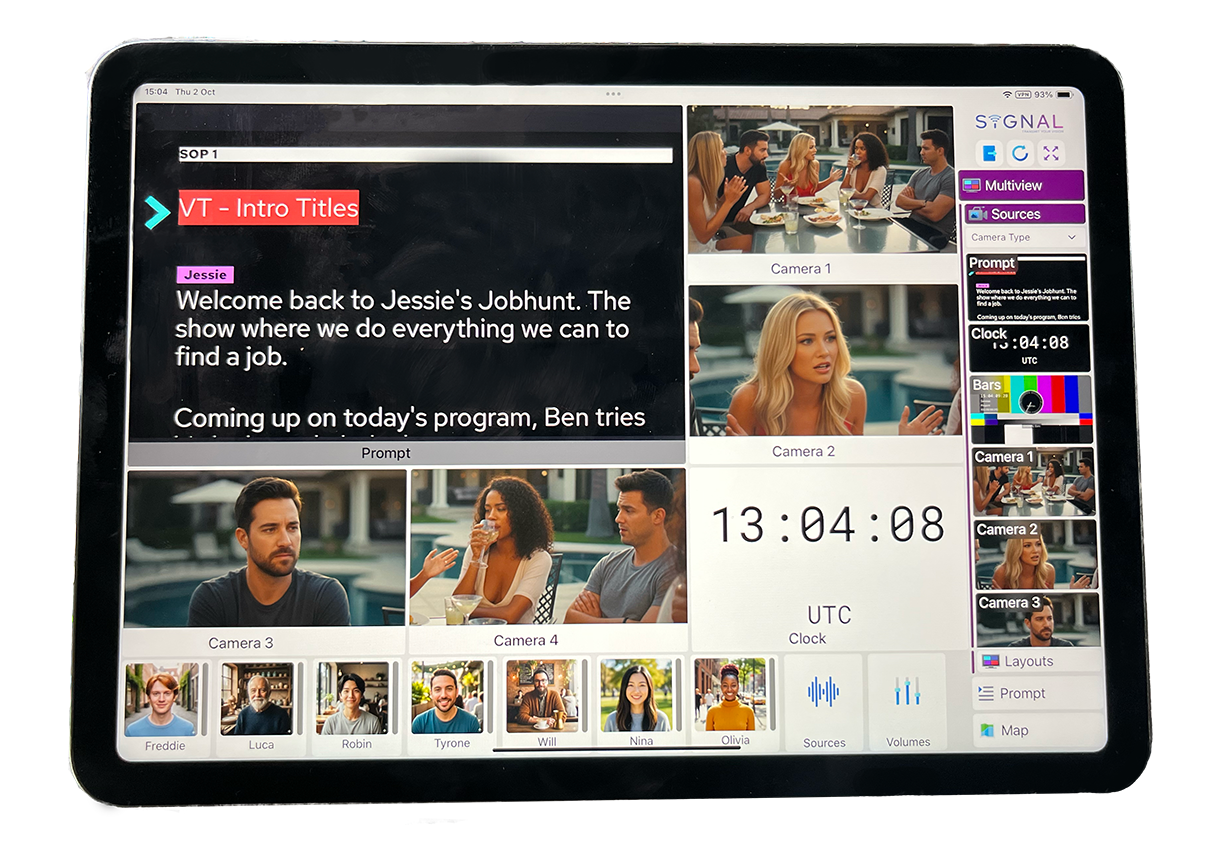Click the Map button
1205x859 pixels.
point(1021,730)
